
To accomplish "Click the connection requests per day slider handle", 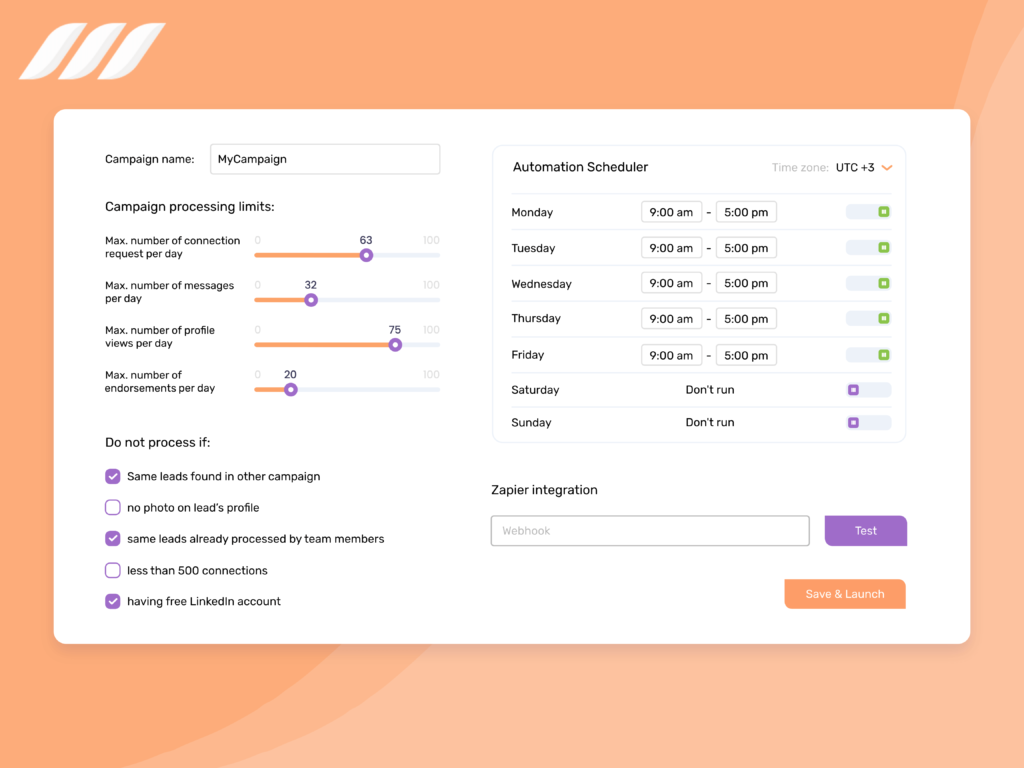I will (366, 255).
